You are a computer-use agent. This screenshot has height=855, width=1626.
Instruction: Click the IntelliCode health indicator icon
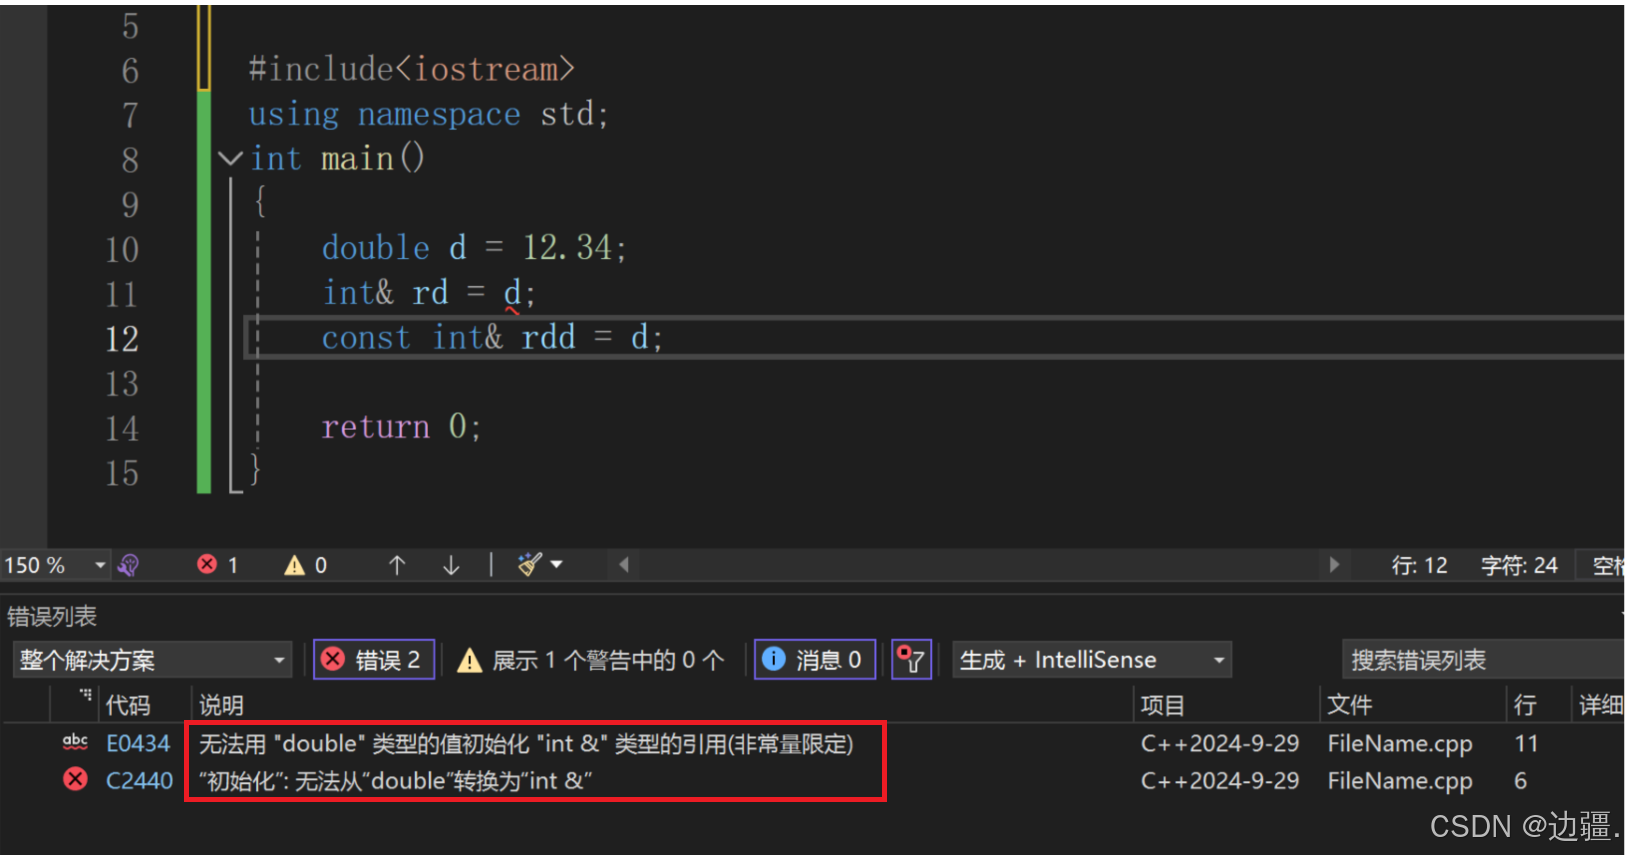128,565
